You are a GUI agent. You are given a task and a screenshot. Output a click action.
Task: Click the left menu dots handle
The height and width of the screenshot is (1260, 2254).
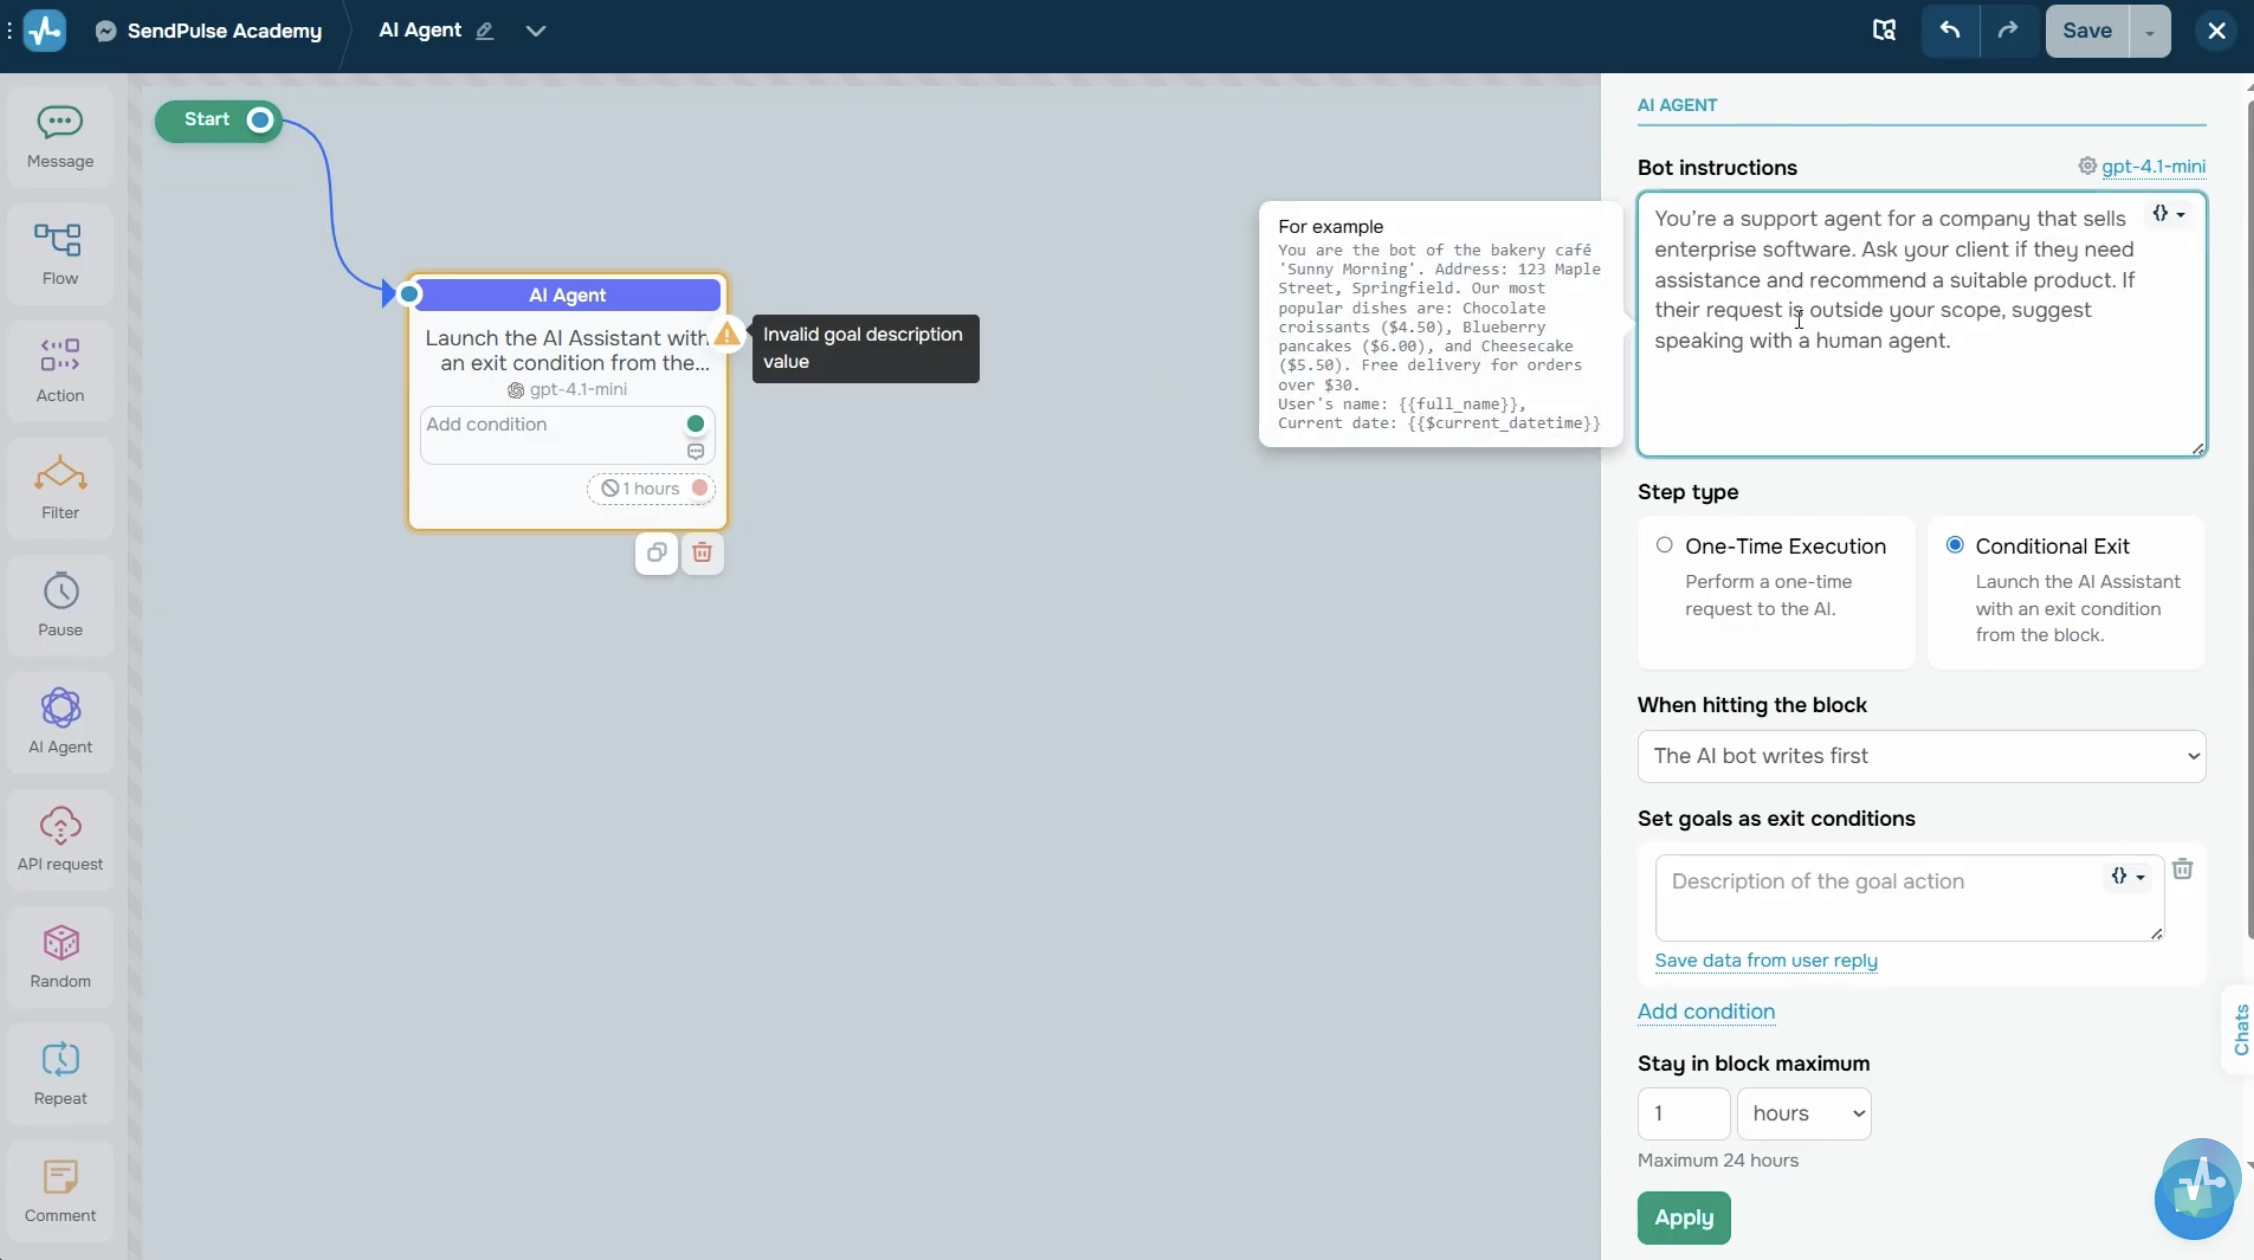pos(9,31)
